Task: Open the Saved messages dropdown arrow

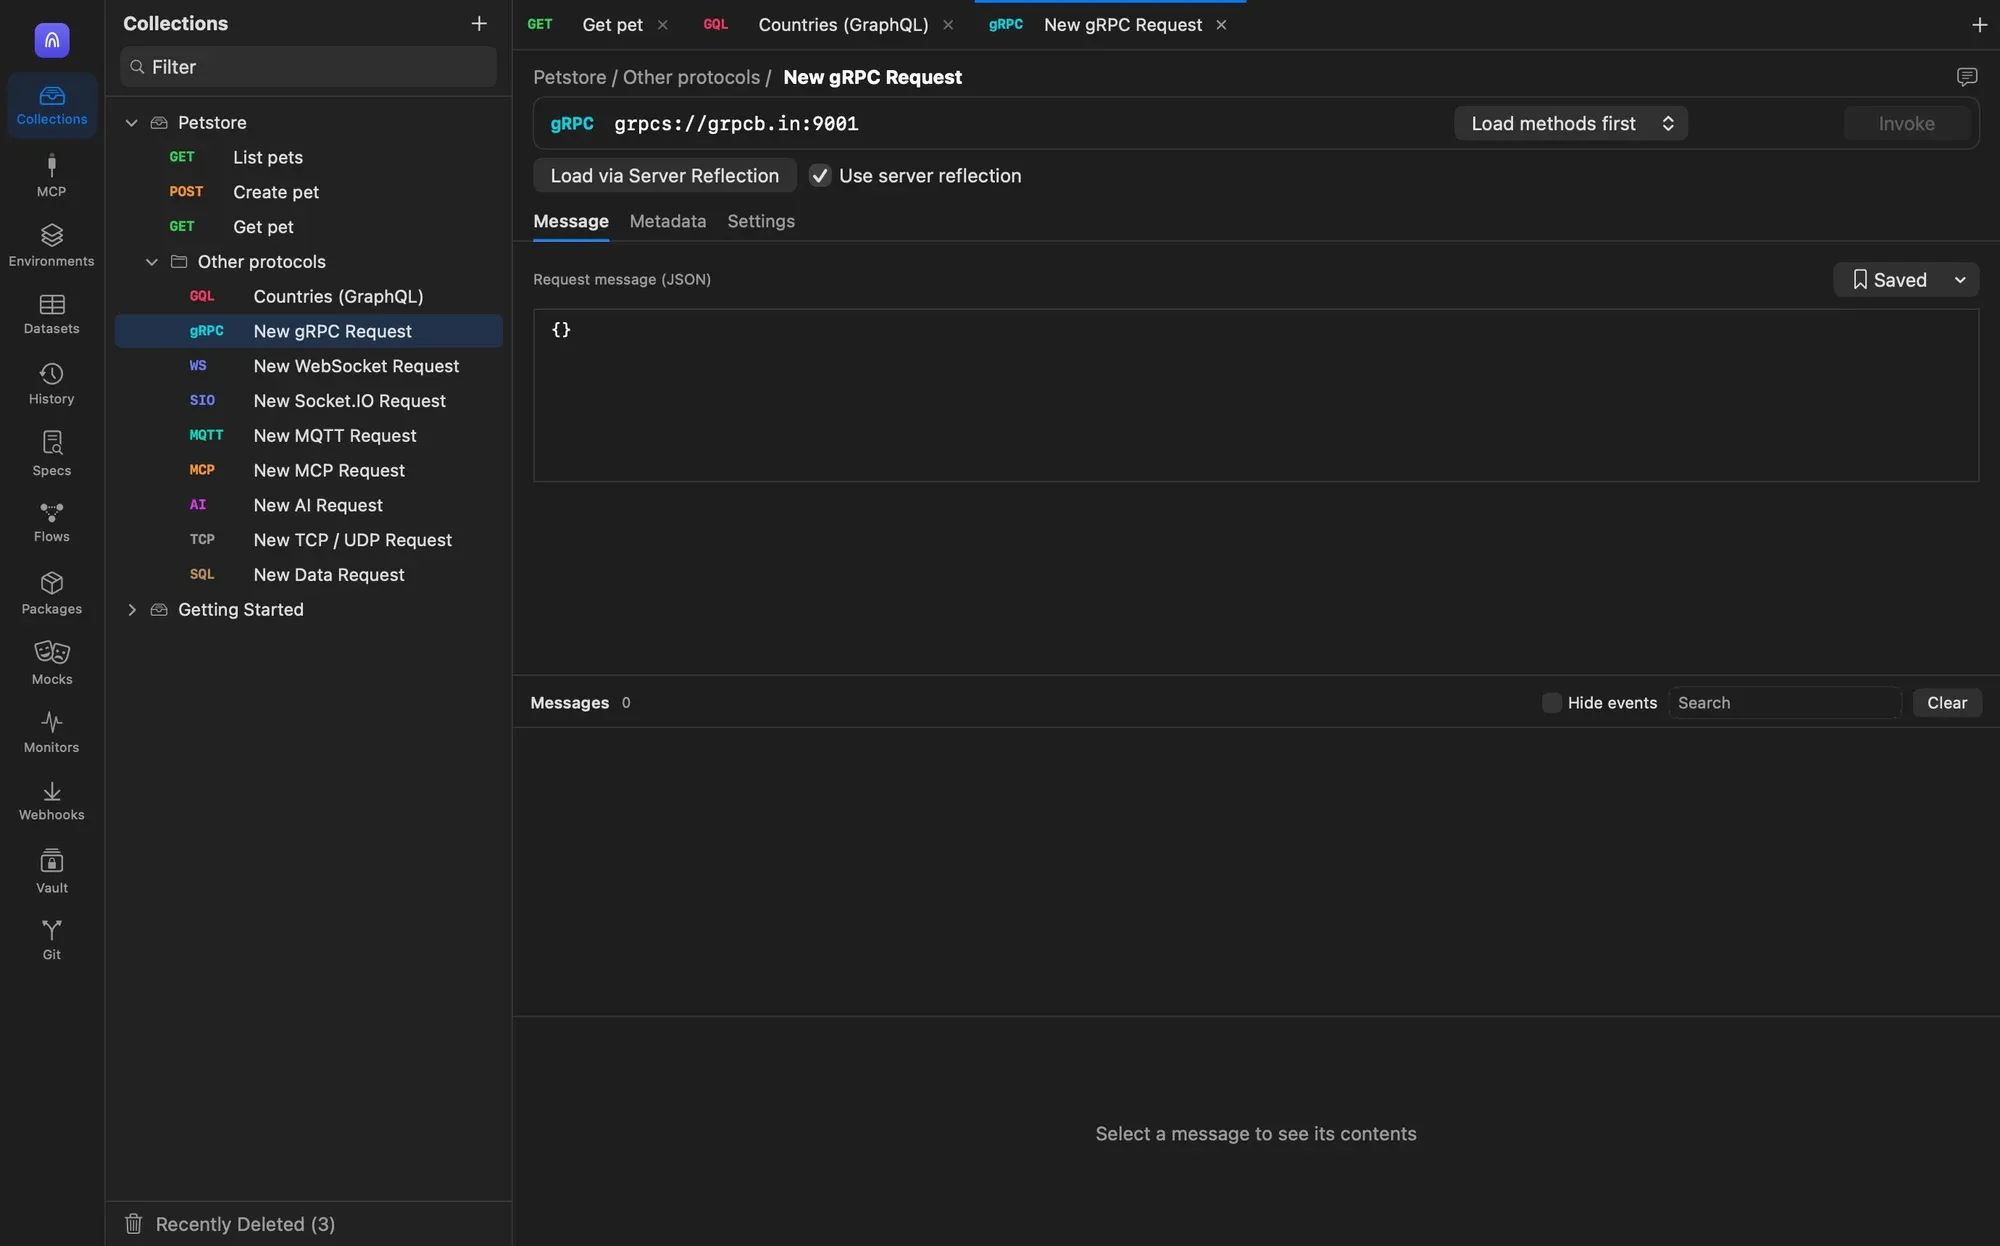Action: (1960, 280)
